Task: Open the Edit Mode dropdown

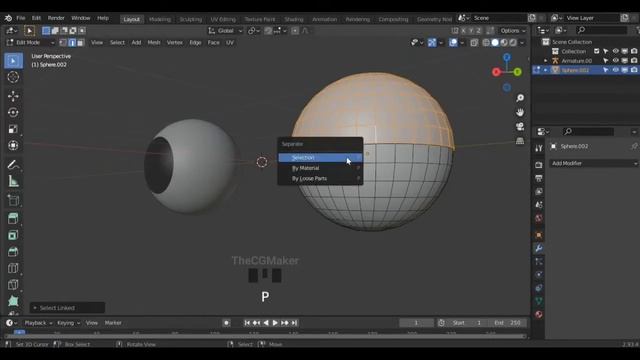Action: coord(30,42)
